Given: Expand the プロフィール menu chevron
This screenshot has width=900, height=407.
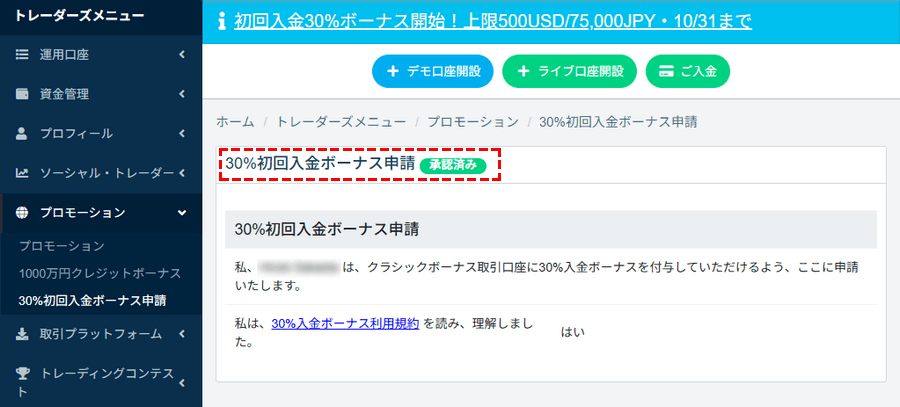Looking at the screenshot, I should (181, 133).
